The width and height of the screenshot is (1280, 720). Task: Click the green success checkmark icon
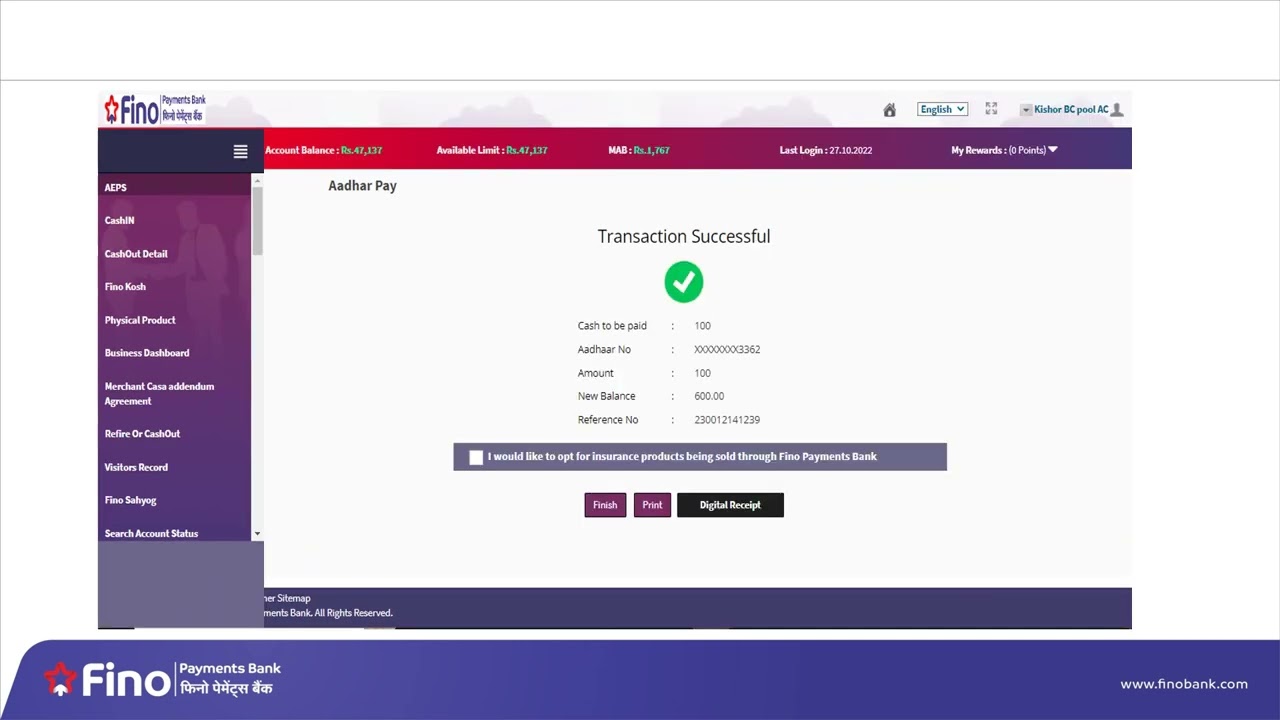tap(684, 282)
